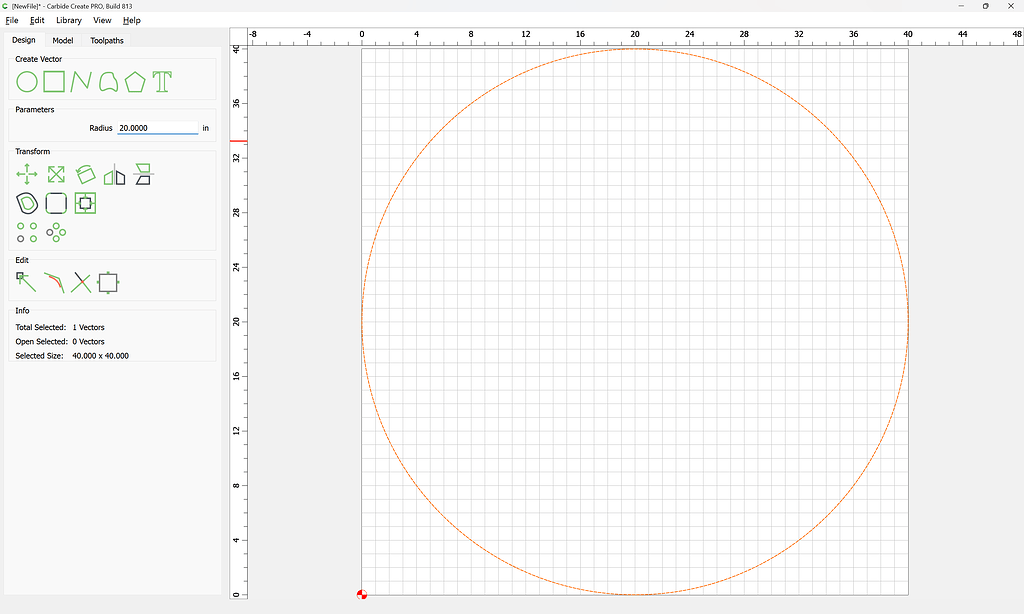Click the Radius input field
Viewport: 1024px width, 614px height.
point(158,128)
